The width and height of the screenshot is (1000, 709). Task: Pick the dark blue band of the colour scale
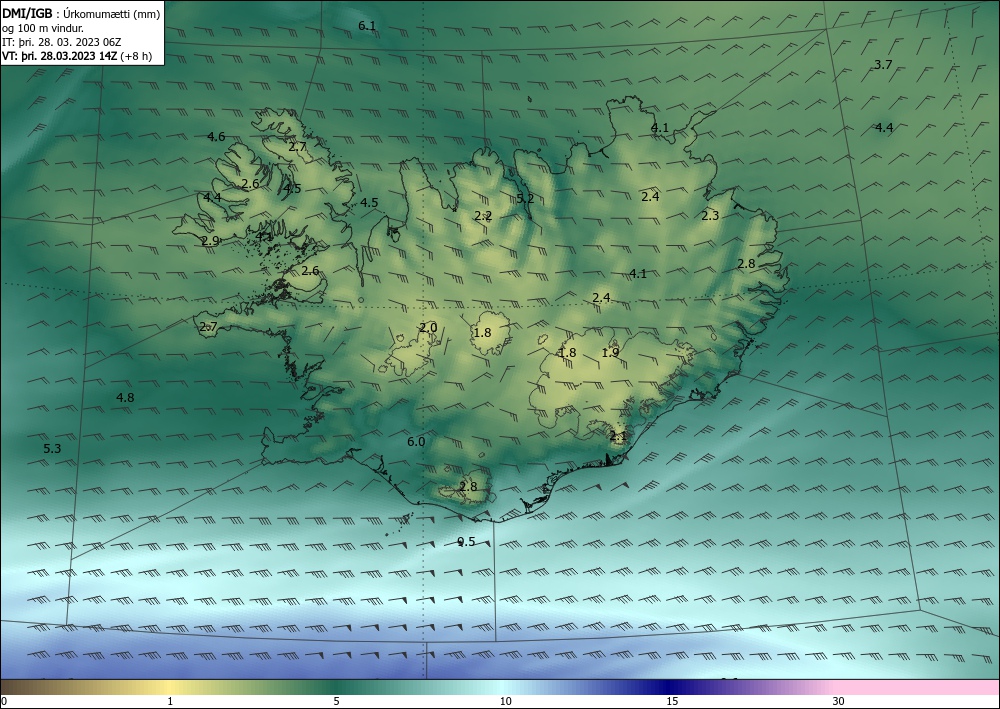670,687
